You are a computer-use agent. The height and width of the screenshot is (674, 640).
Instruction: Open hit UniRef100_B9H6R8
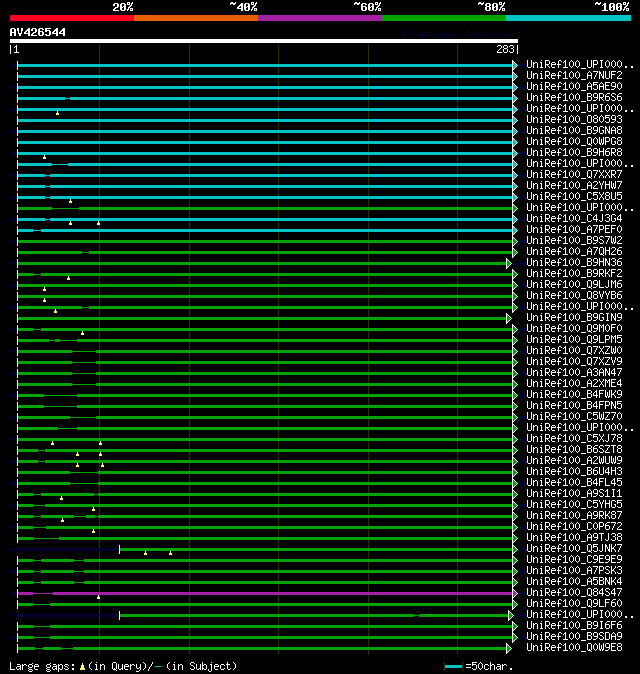click(x=574, y=153)
